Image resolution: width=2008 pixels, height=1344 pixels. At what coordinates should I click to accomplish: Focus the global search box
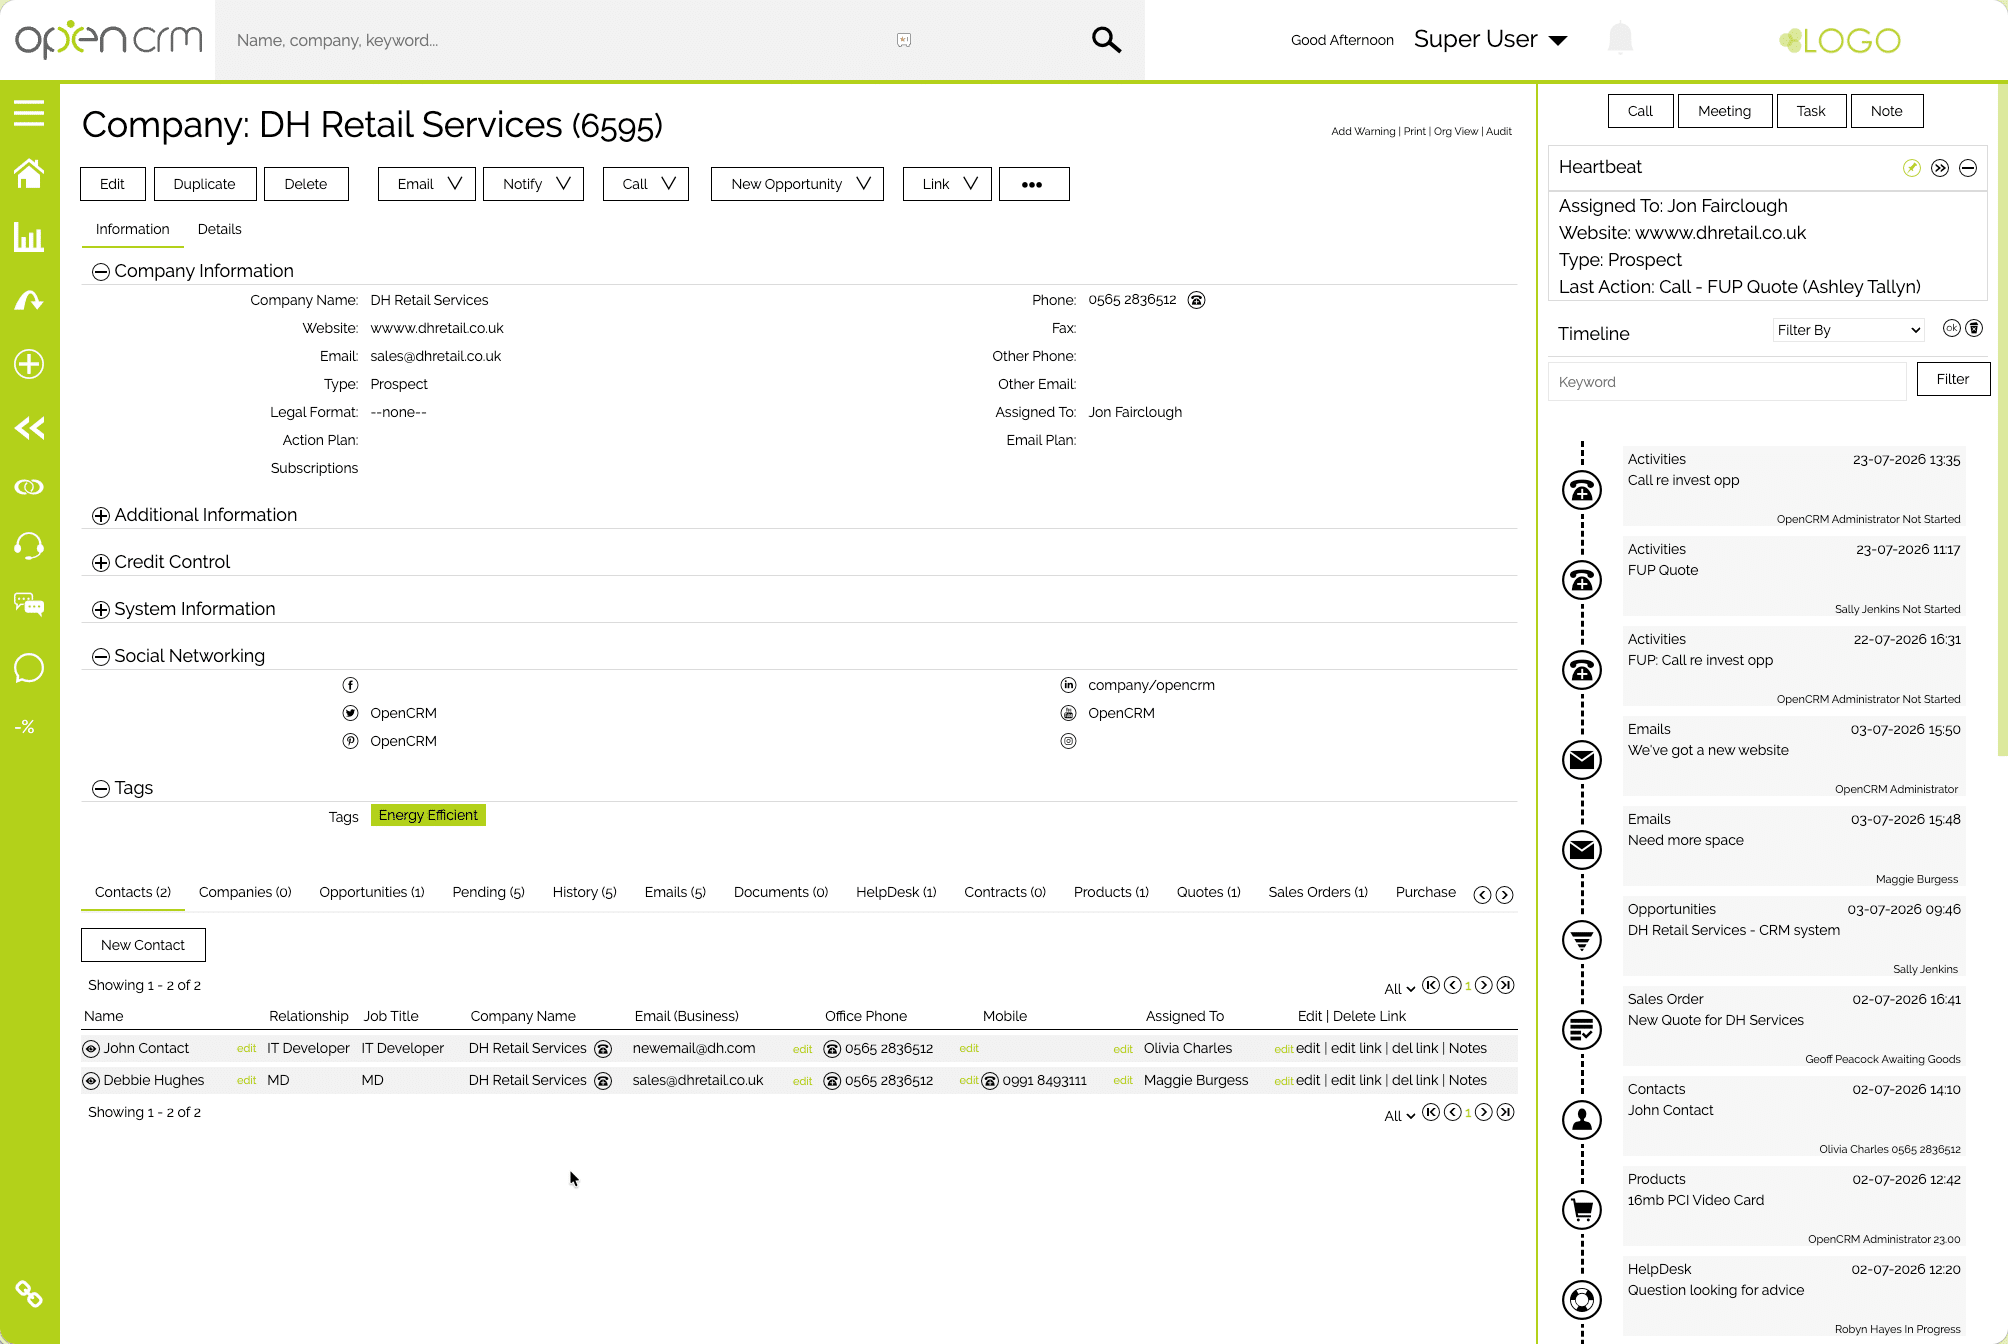tap(650, 40)
